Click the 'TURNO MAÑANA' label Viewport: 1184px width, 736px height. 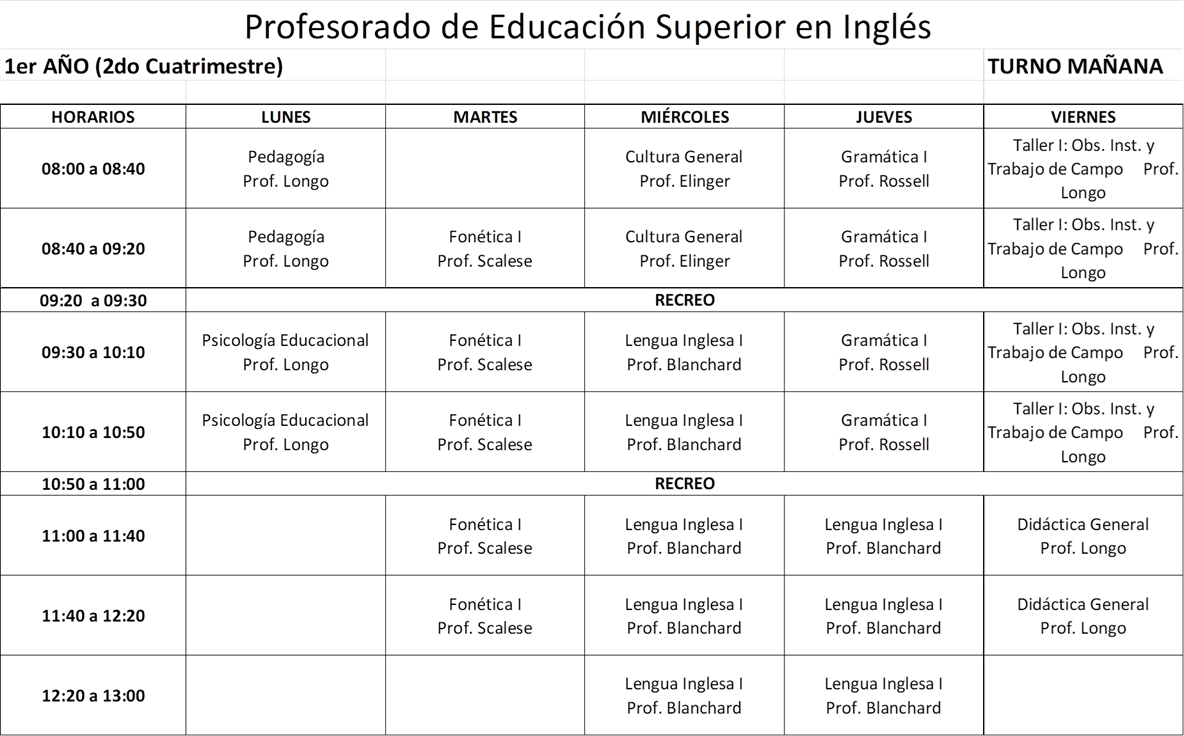(x=1075, y=66)
